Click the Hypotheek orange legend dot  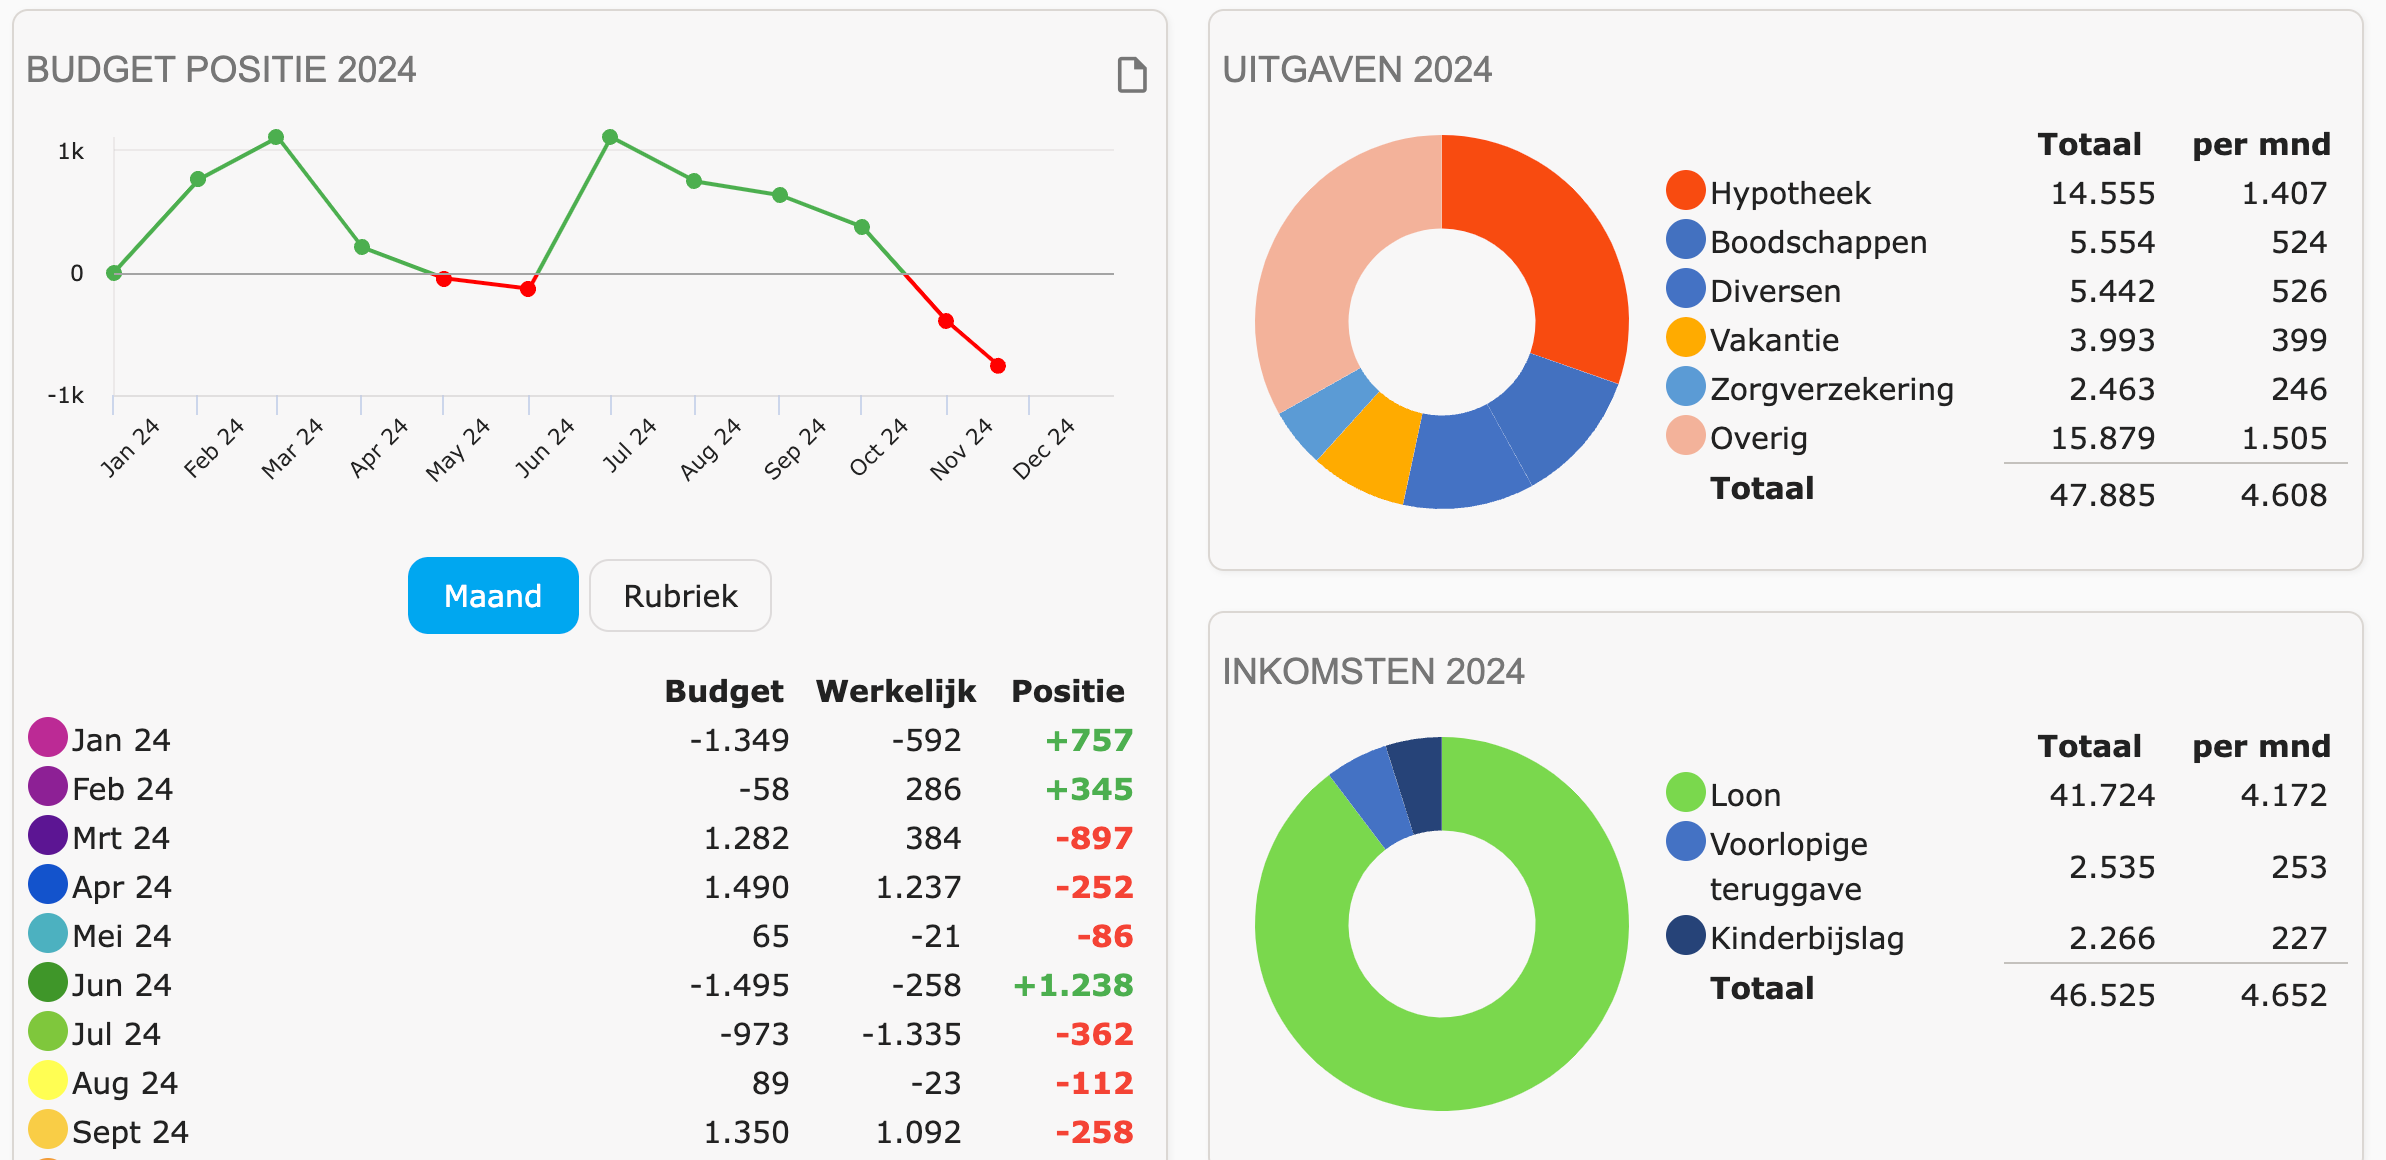click(x=1685, y=190)
